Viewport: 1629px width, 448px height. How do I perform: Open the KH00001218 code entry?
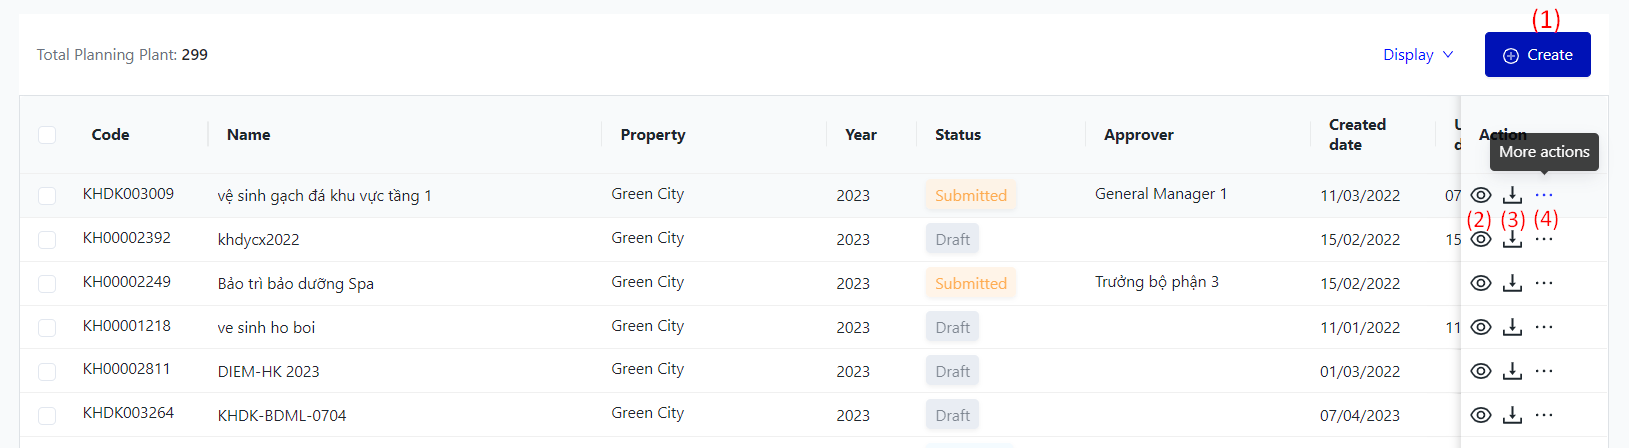click(x=127, y=326)
